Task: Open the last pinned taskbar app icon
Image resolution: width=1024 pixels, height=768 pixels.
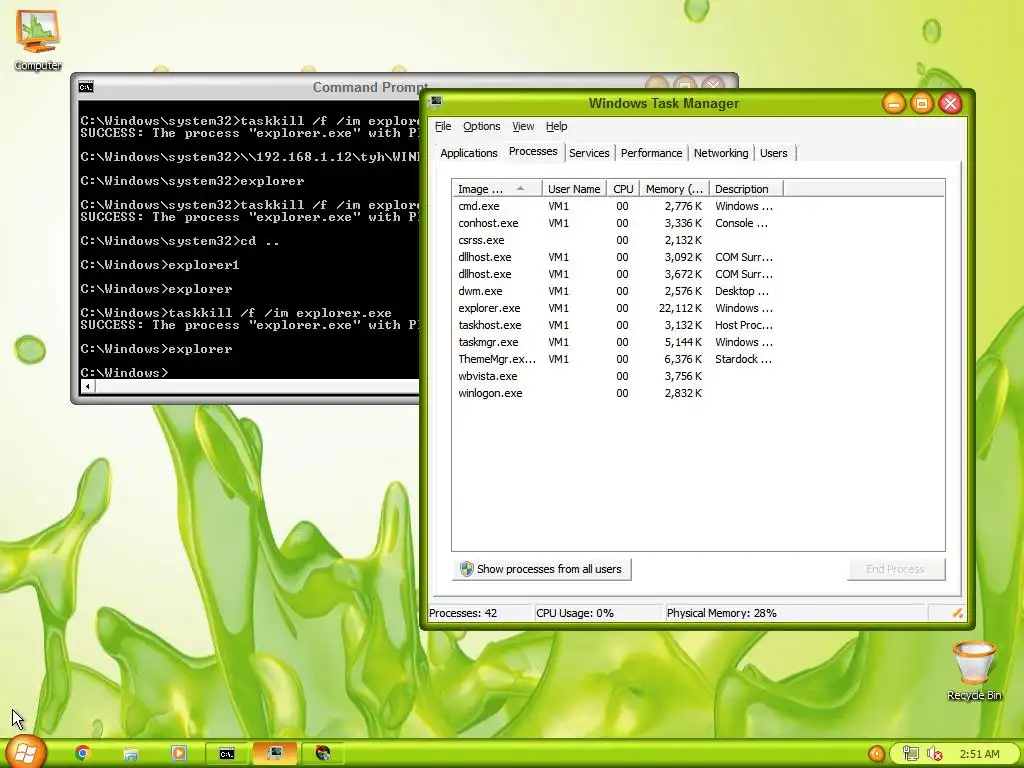Action: (323, 753)
